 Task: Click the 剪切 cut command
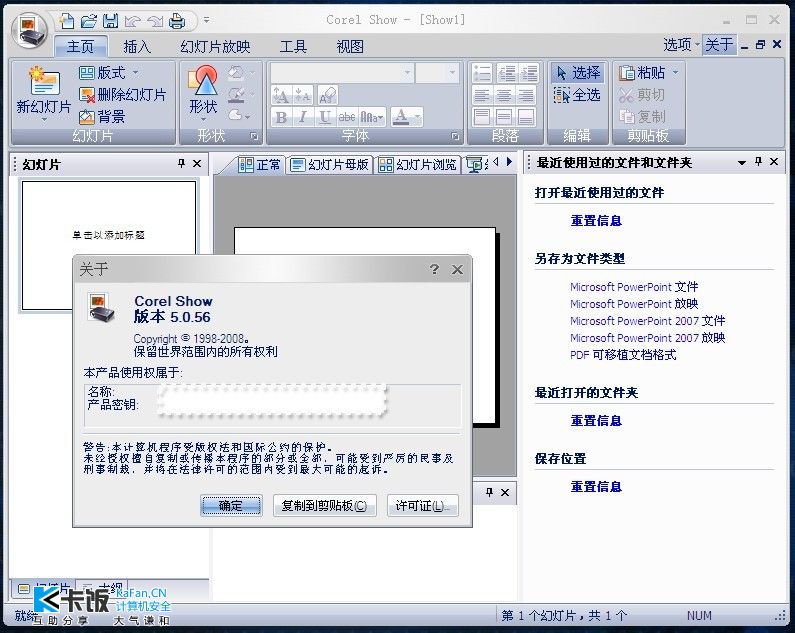coord(641,95)
